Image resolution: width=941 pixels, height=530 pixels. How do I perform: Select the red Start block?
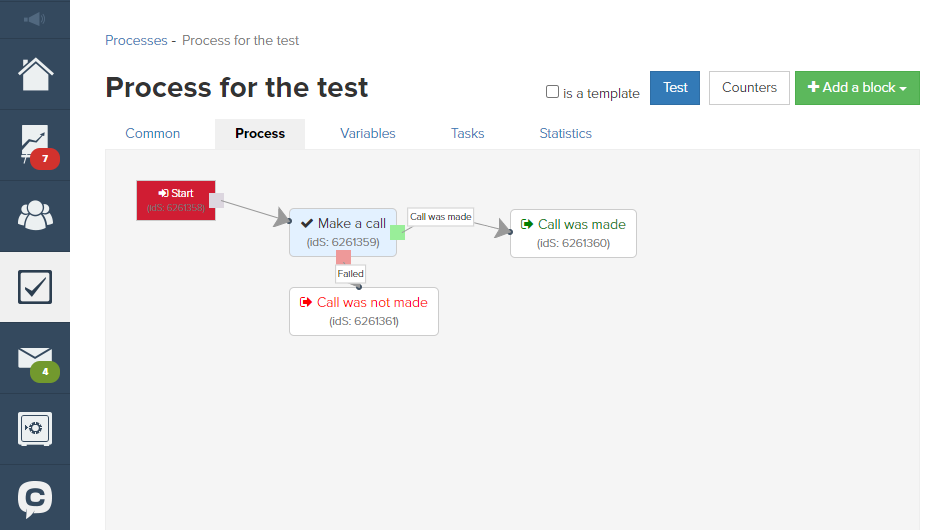[x=176, y=200]
